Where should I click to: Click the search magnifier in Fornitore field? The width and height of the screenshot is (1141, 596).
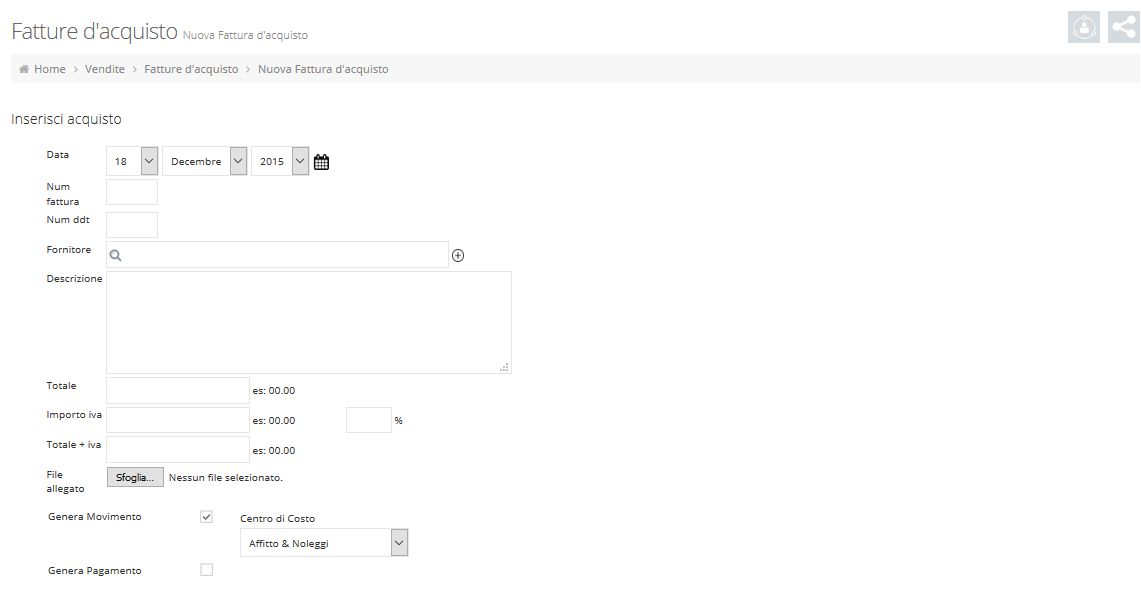(x=116, y=255)
